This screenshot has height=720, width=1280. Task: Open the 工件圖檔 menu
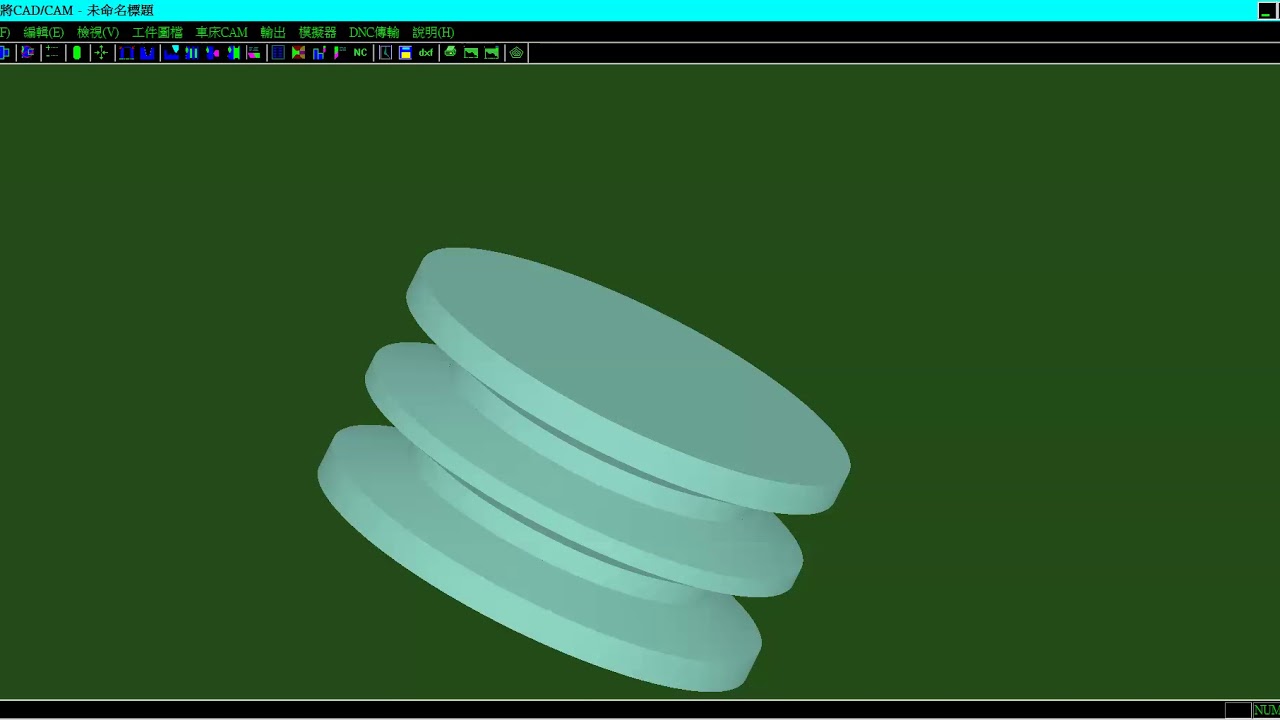click(157, 32)
